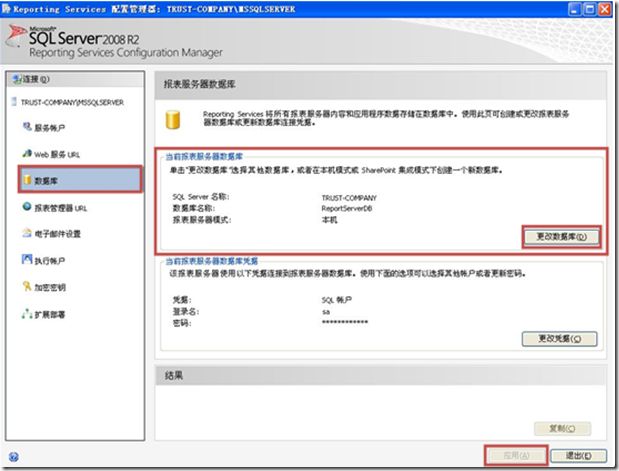Click the Encryption Keys key icon
Image resolution: width=619 pixels, height=471 pixels.
click(x=27, y=286)
